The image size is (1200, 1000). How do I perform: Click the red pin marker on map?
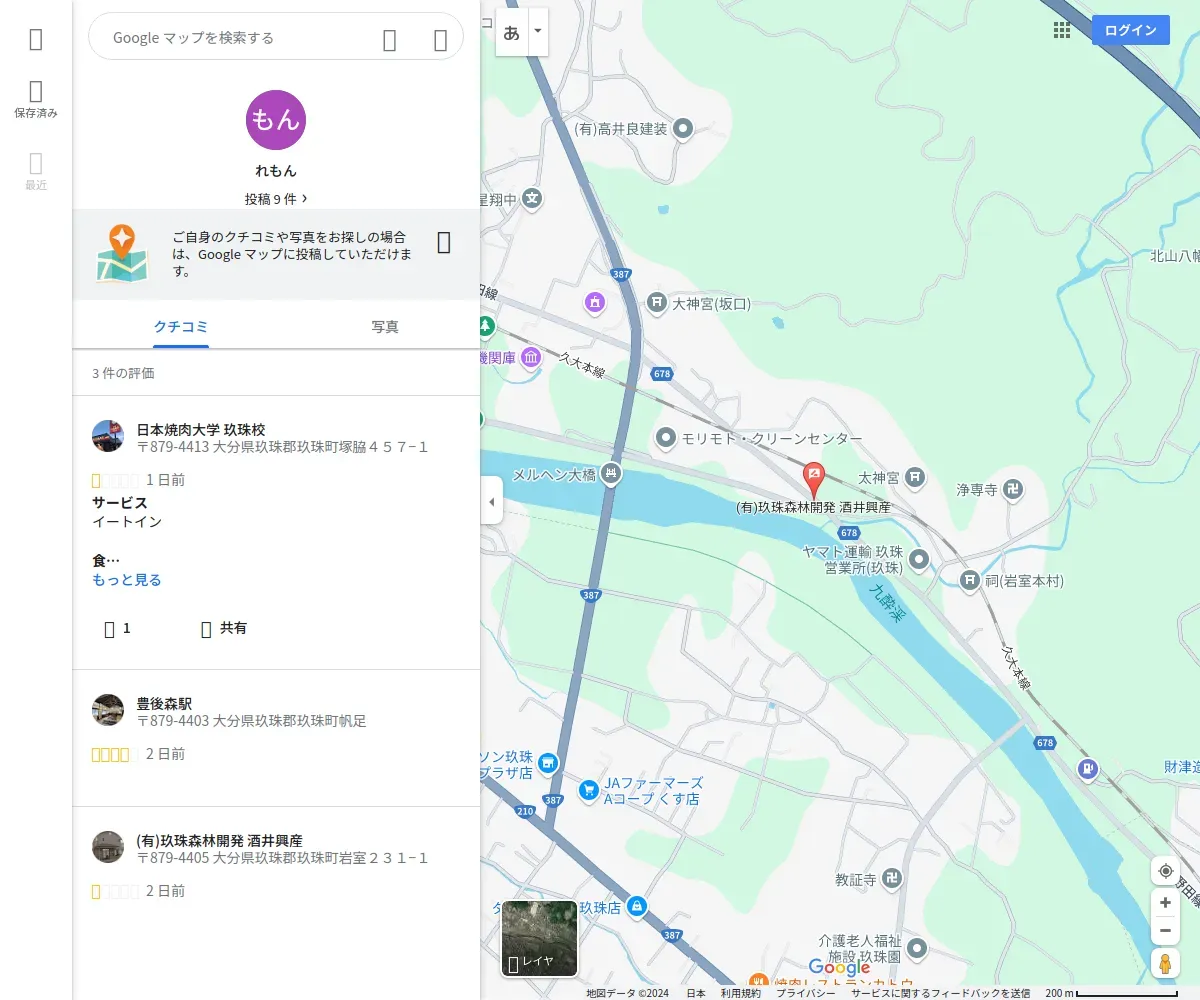point(814,480)
